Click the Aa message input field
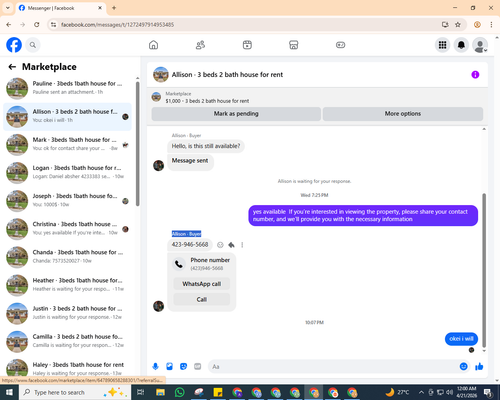The image size is (500, 400). [x=333, y=367]
